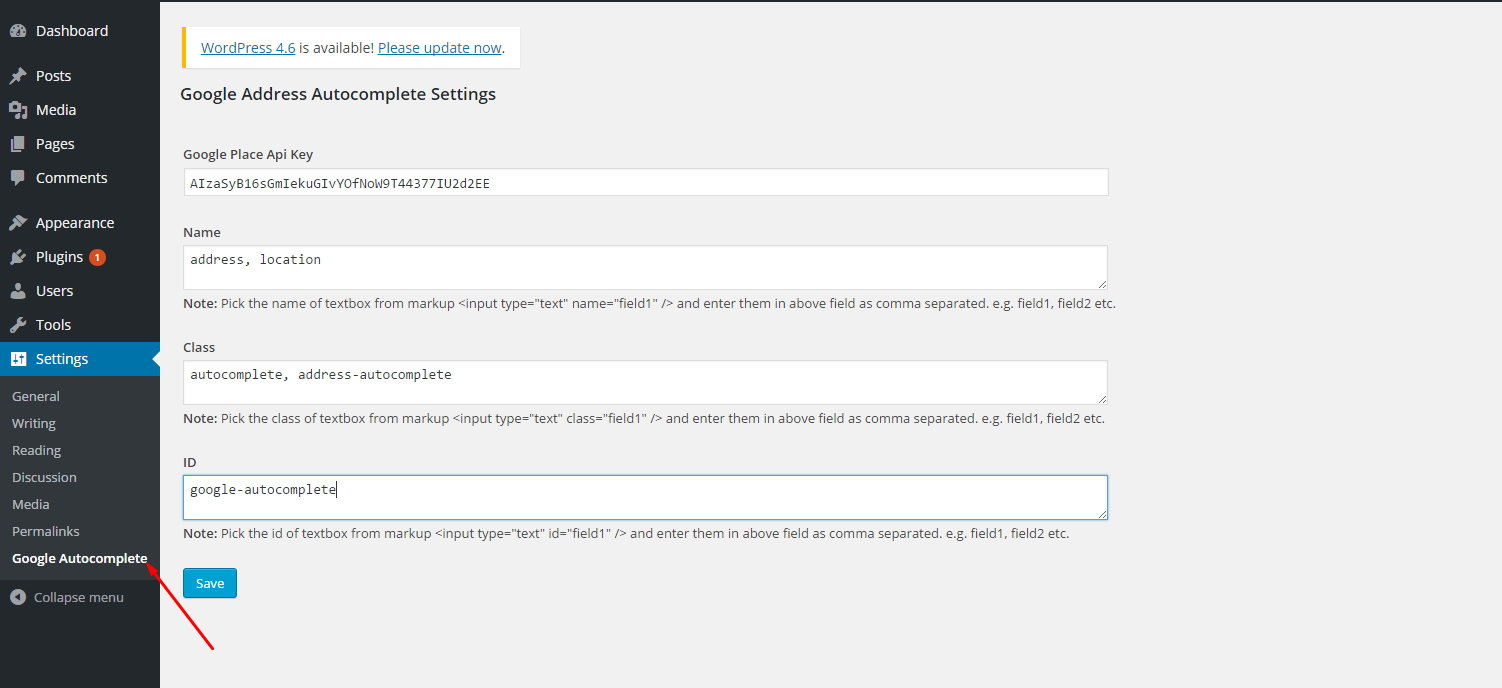Open Writing settings submenu
This screenshot has width=1502, height=688.
[34, 423]
